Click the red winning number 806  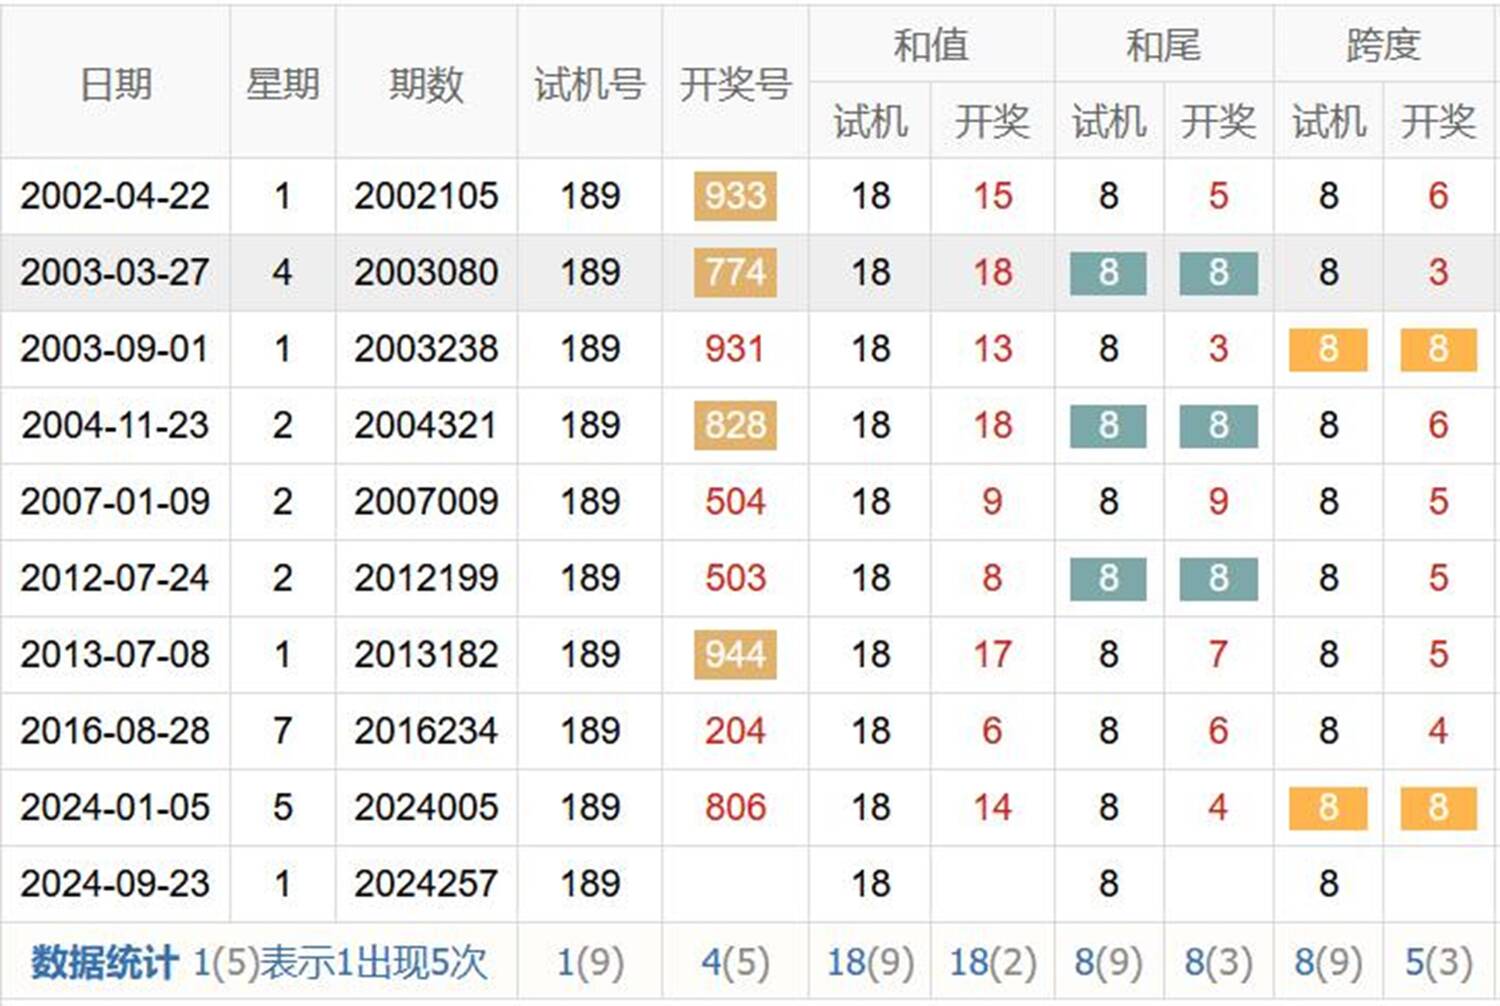click(735, 807)
